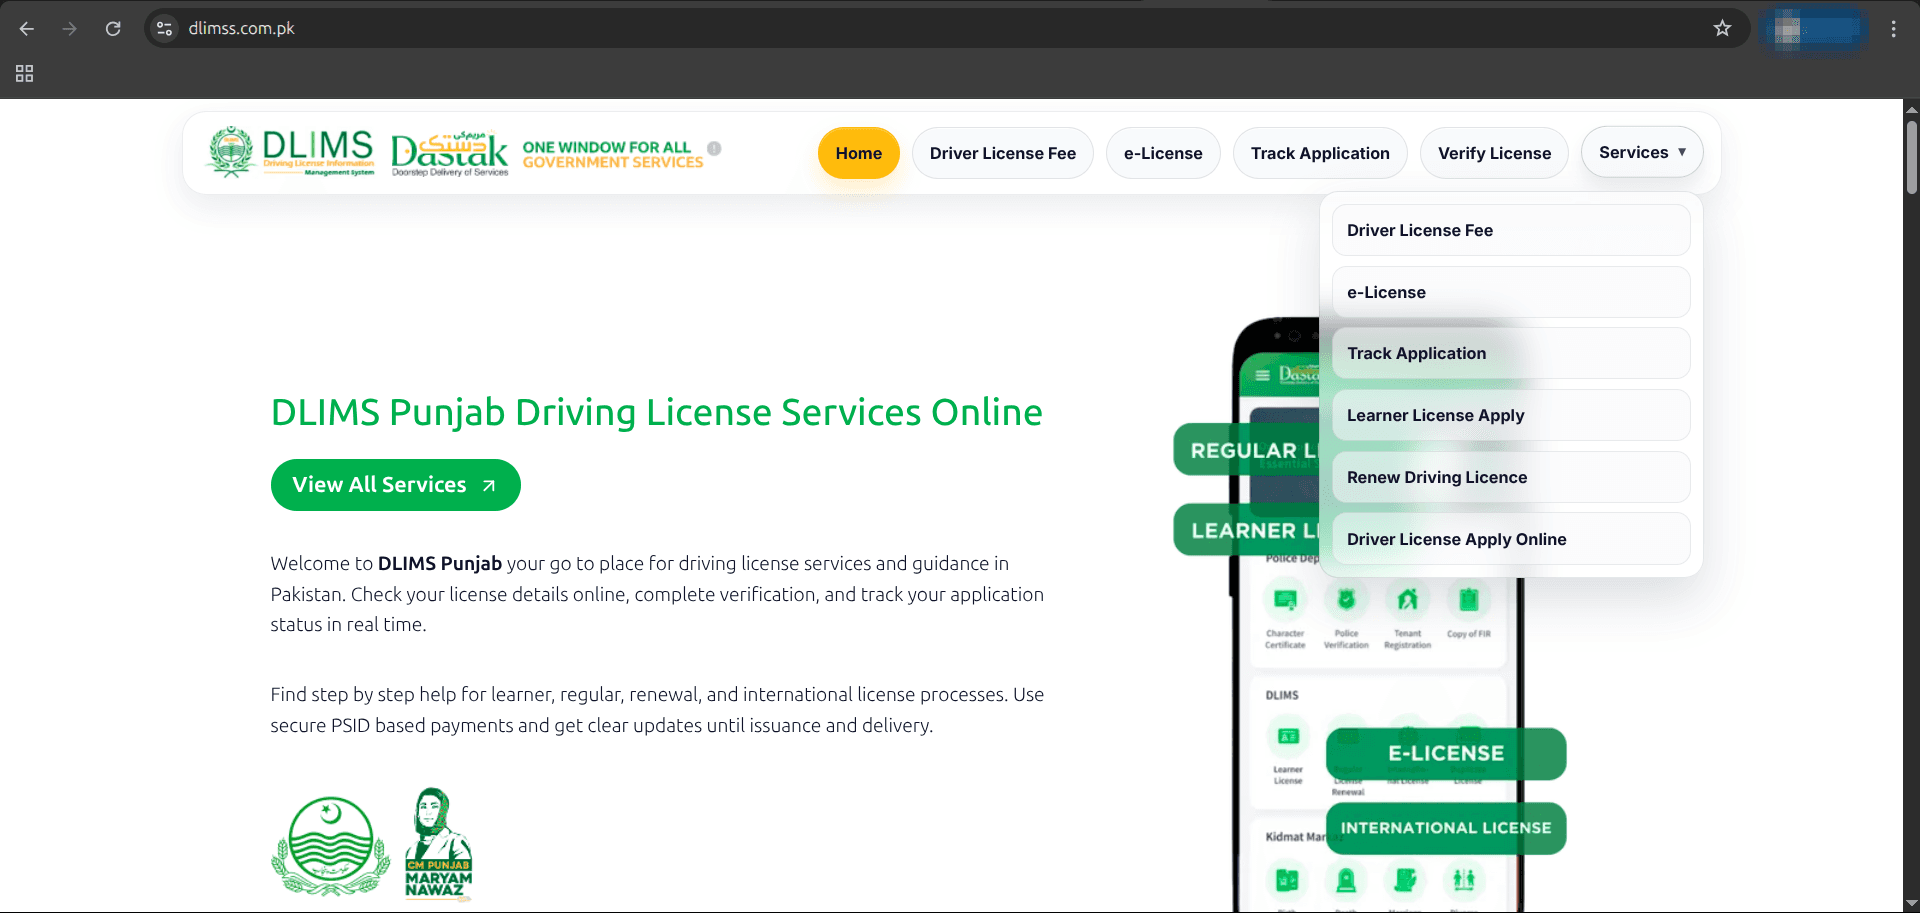Click the Dastak logo in header
Screen dimensions: 1920x913
(450, 153)
